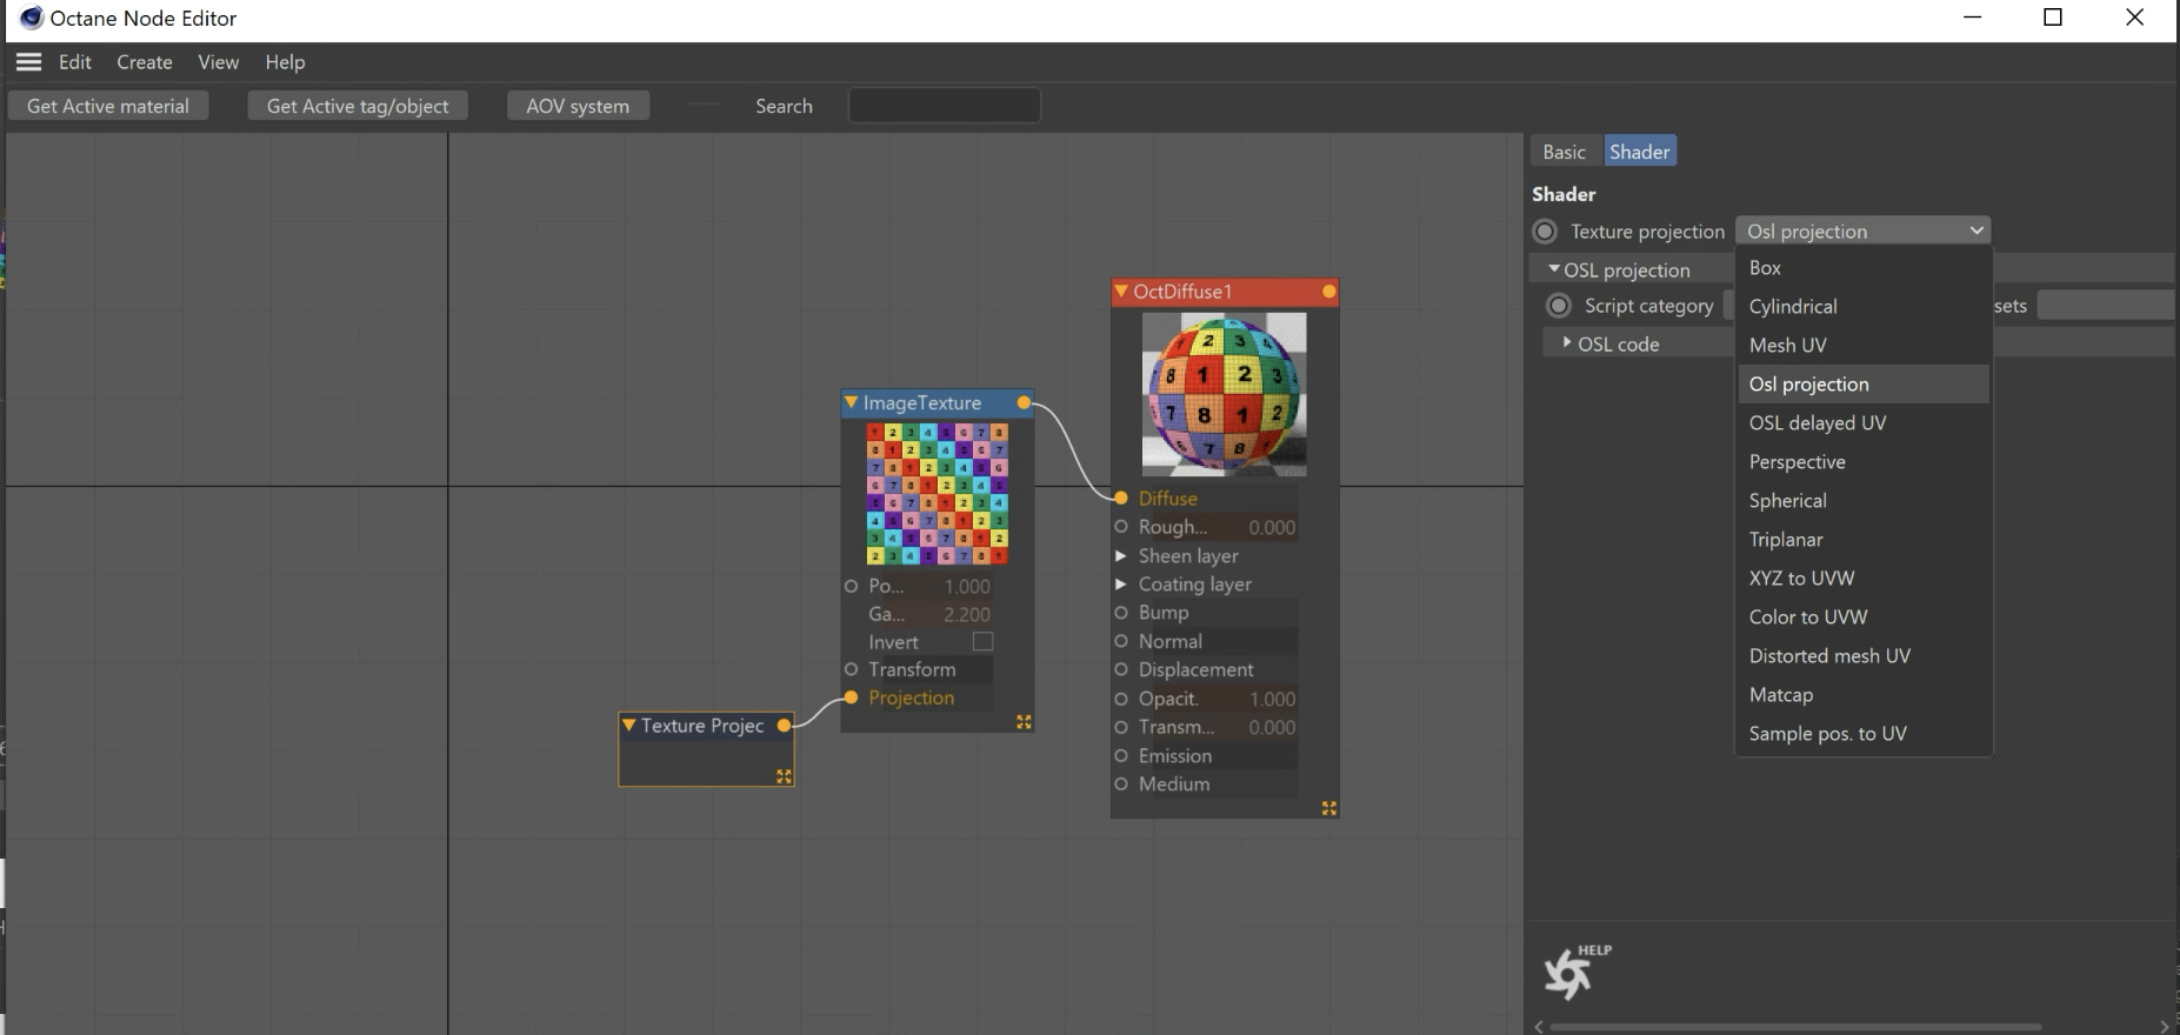Open the hamburger menu icon
This screenshot has height=1035, width=2180.
click(x=29, y=62)
